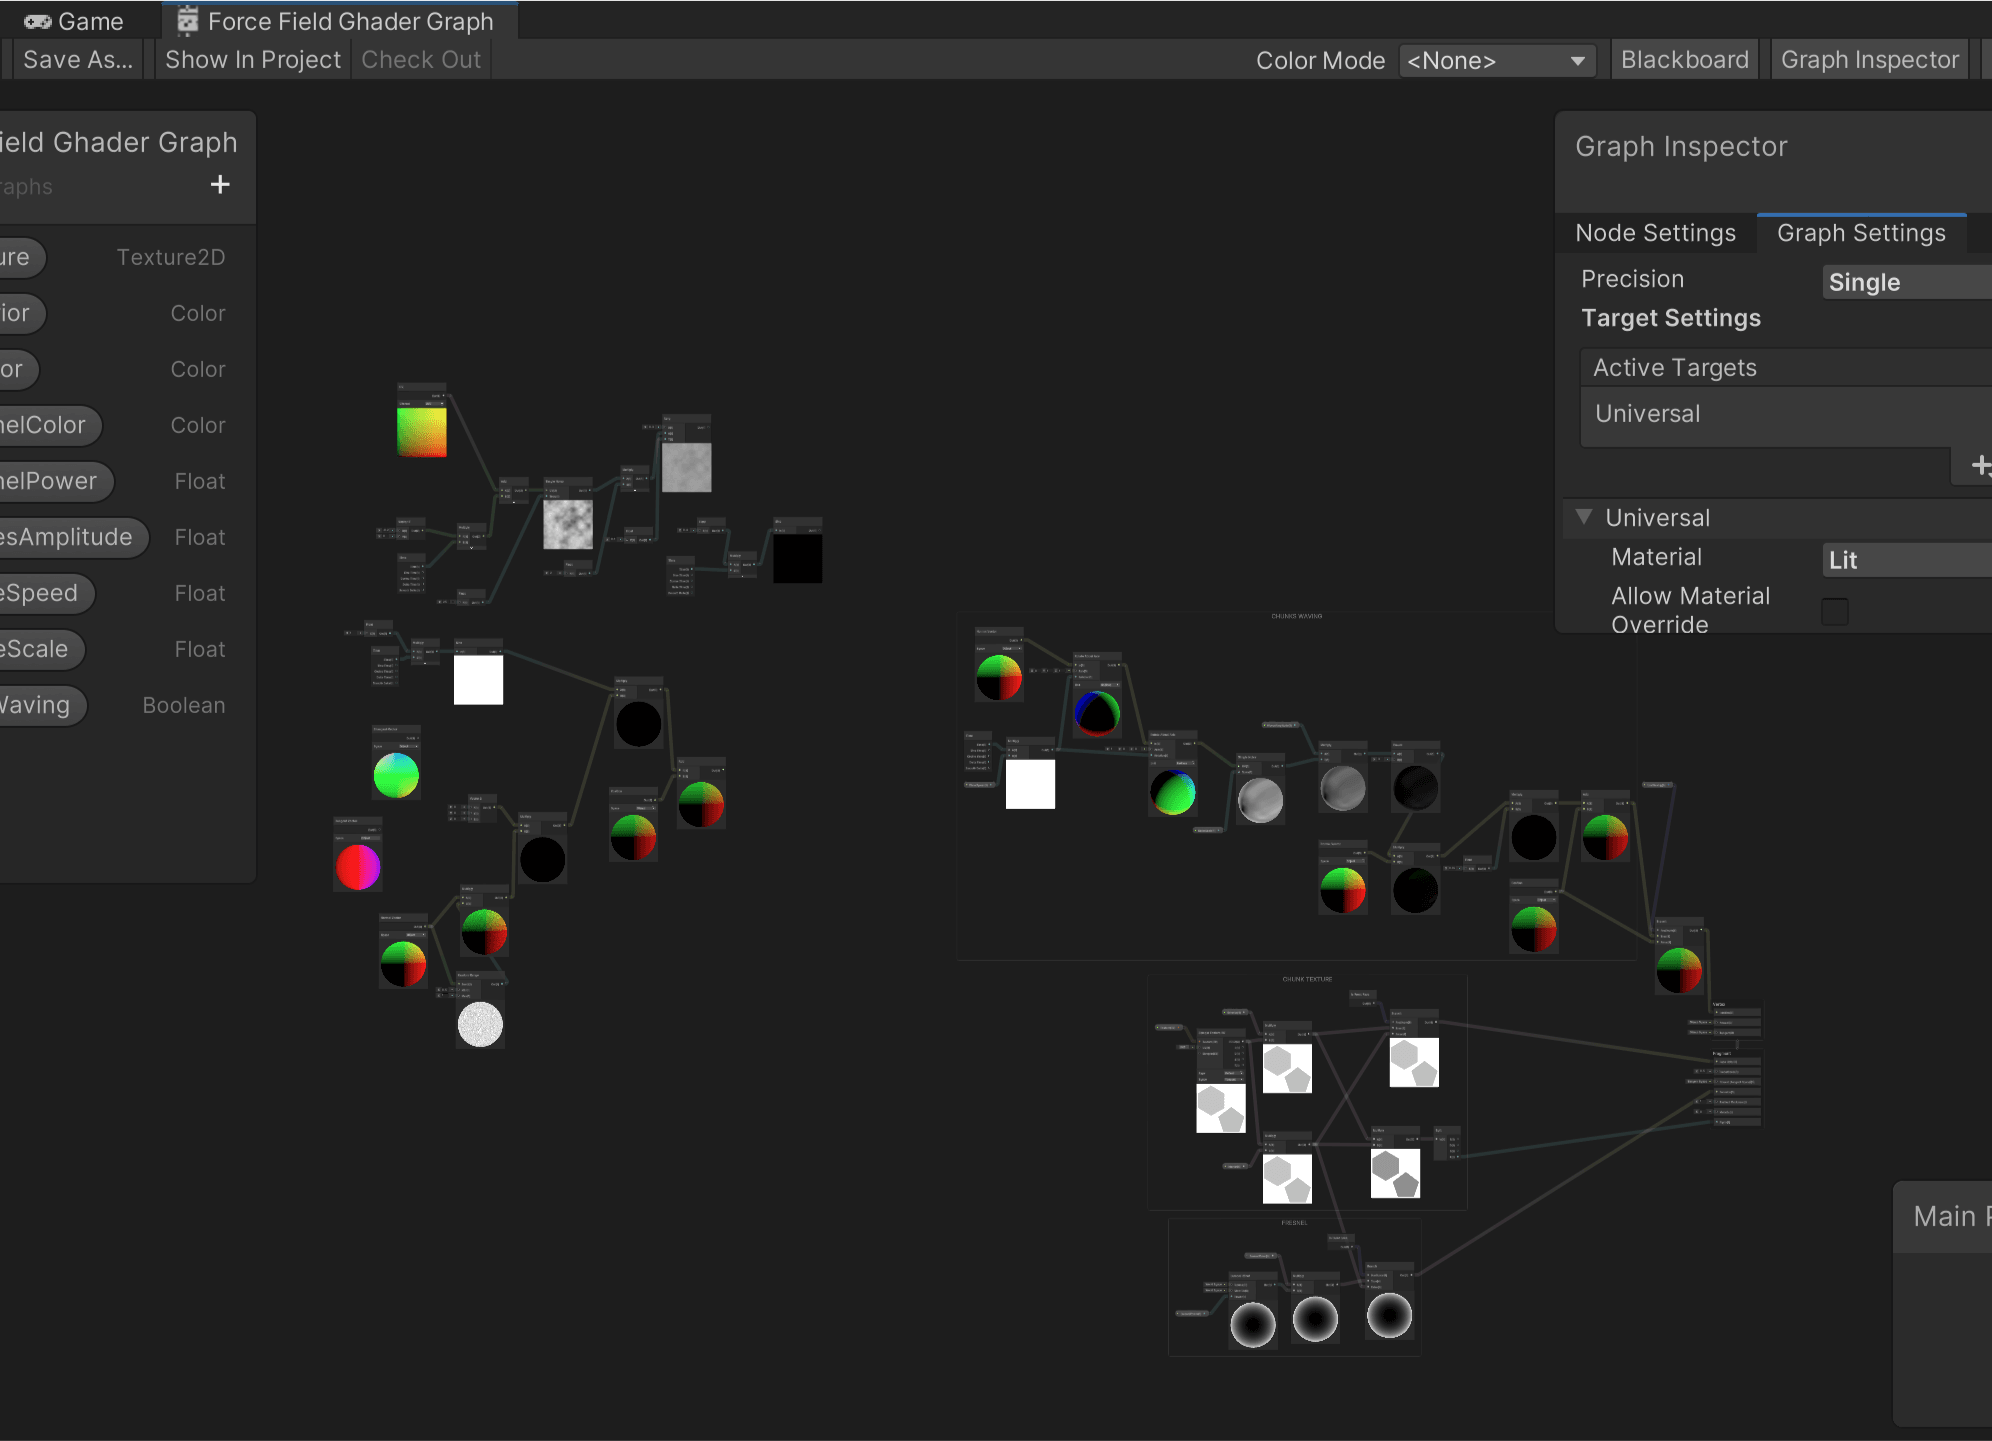Click the Check Out button
The image size is (1992, 1441).
pos(421,60)
